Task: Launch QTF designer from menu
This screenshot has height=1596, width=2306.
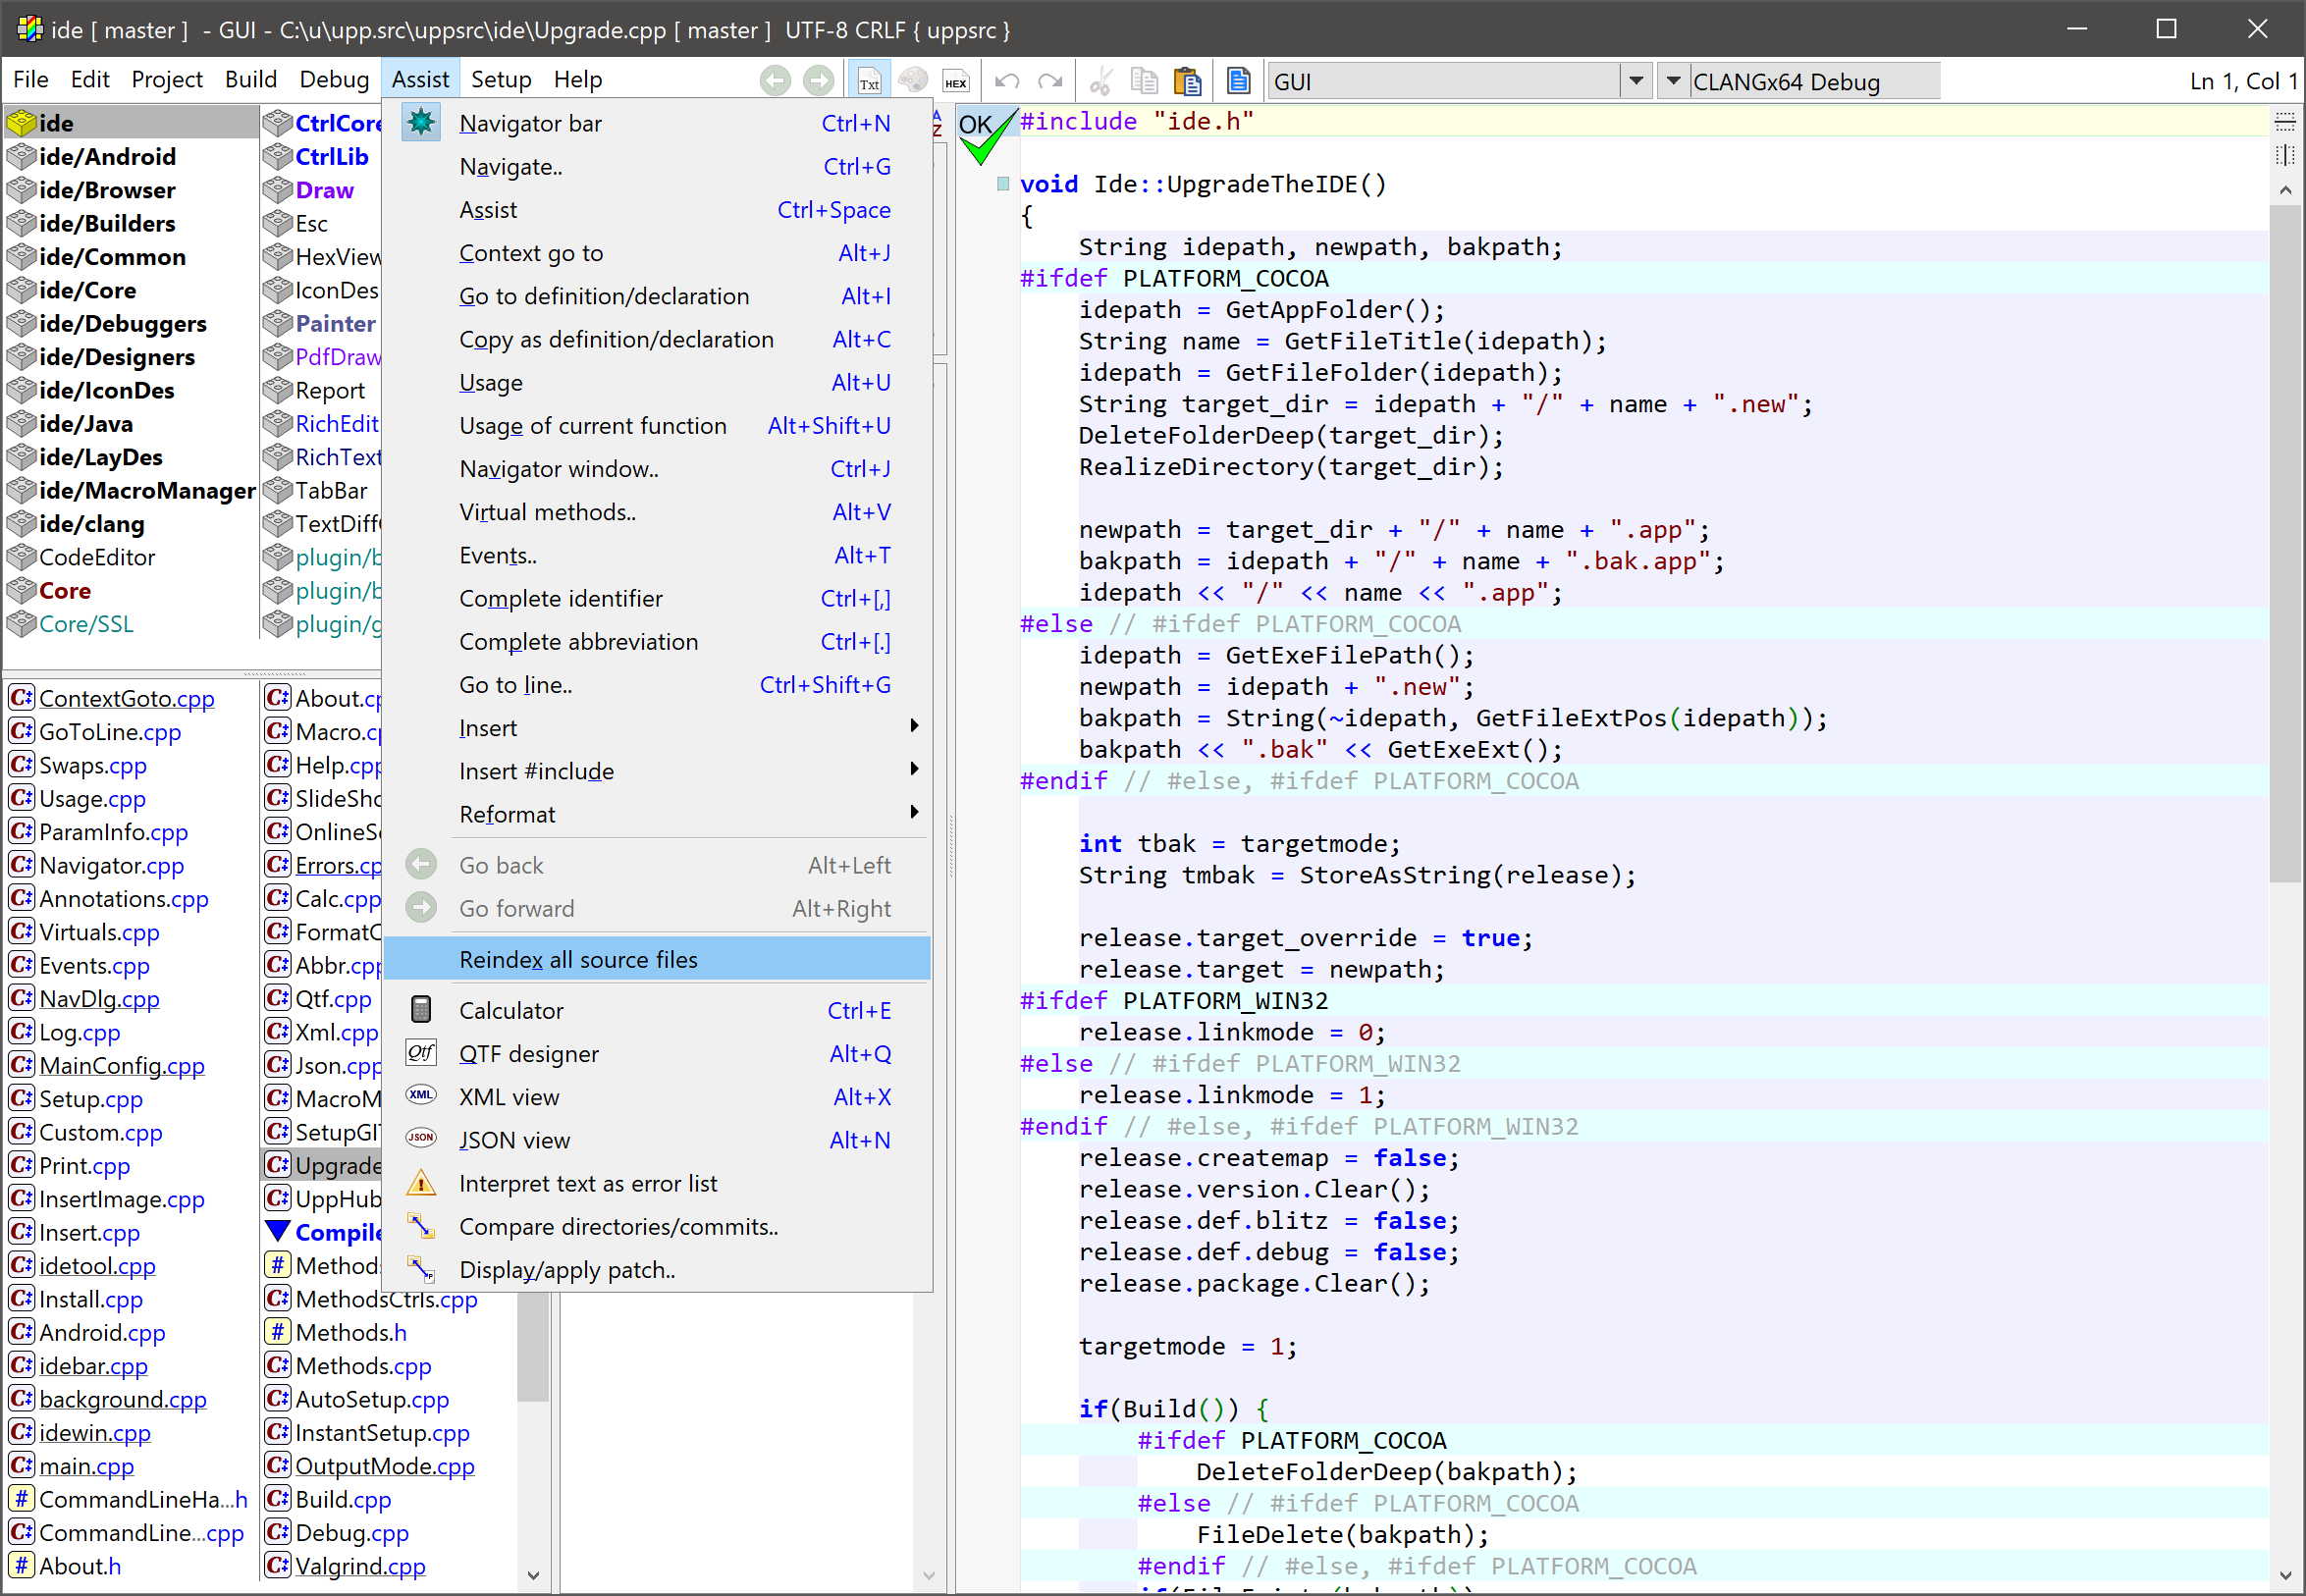Action: [x=528, y=1053]
